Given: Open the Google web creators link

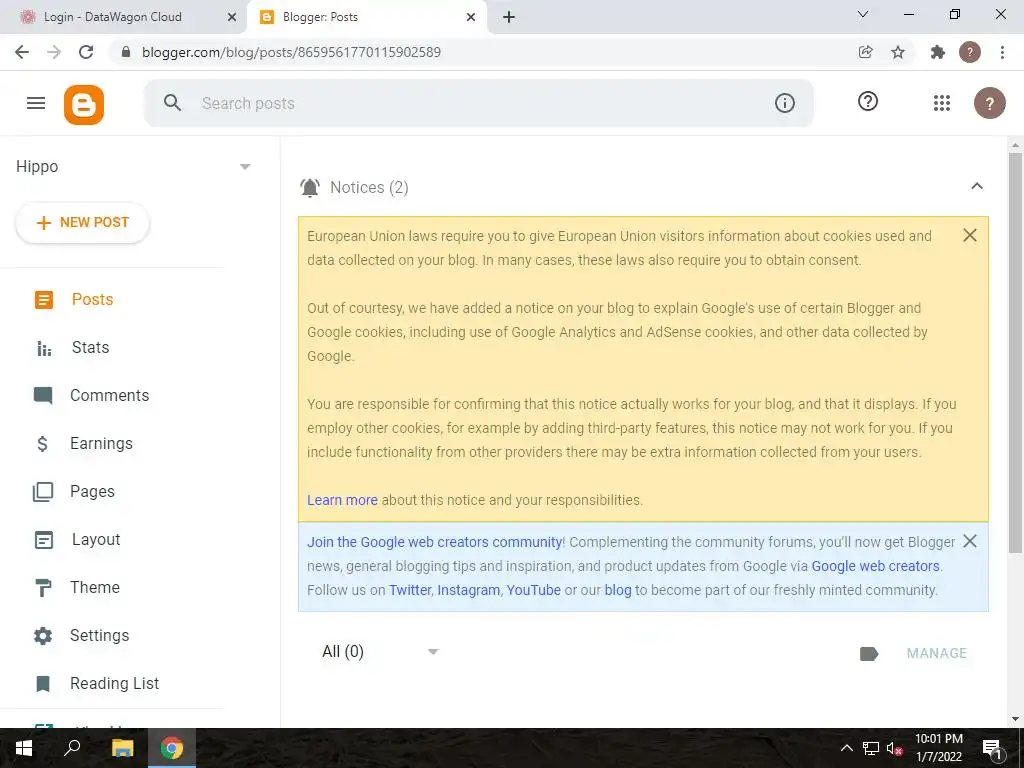Looking at the screenshot, I should tap(875, 566).
